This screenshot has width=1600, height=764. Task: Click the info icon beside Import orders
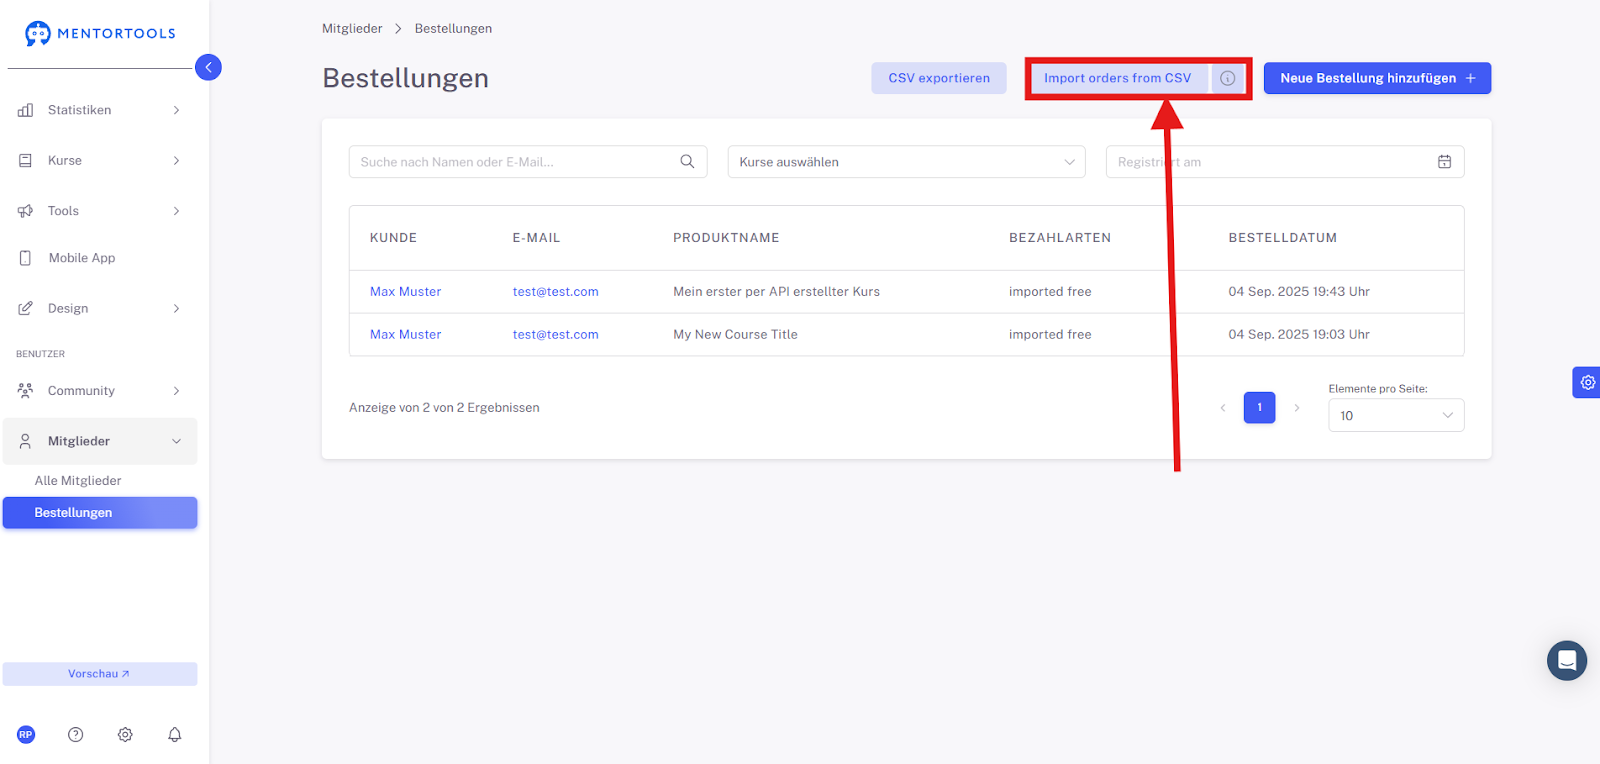(x=1228, y=78)
